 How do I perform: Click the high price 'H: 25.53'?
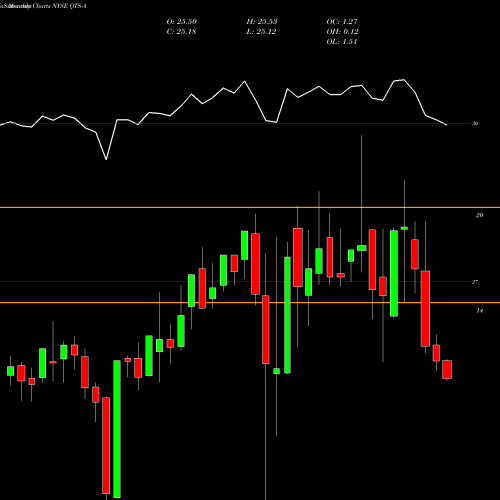[262, 22]
